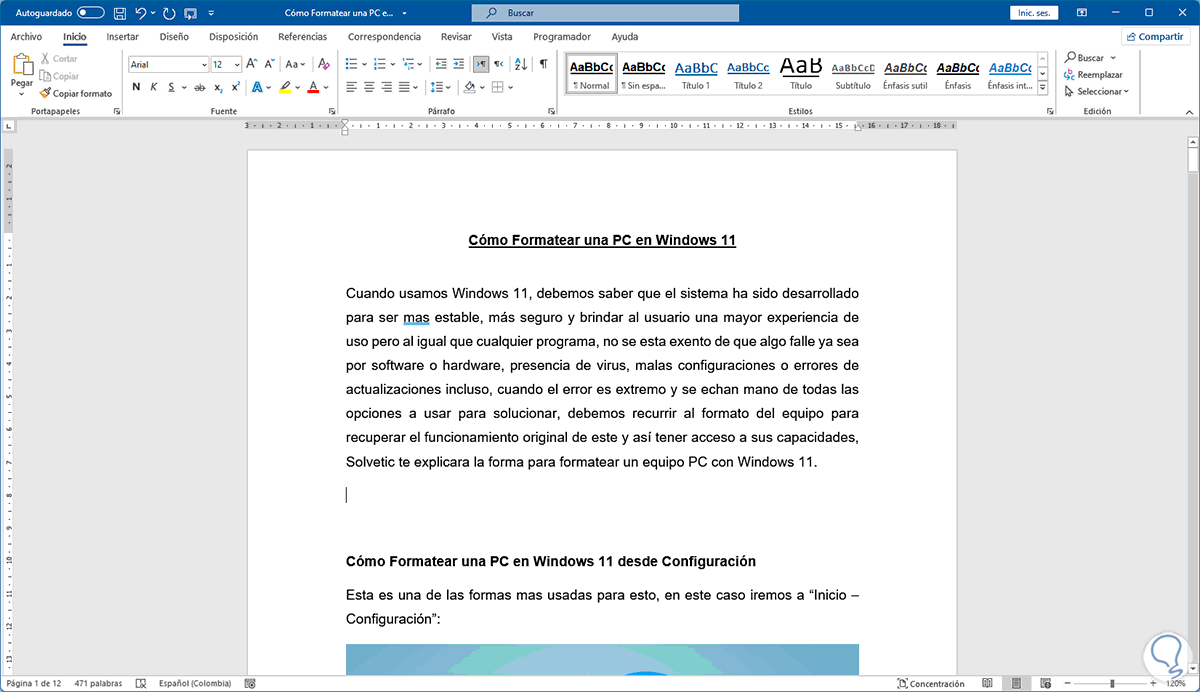Image resolution: width=1200 pixels, height=692 pixels.
Task: Switch to the Referencias tab
Action: tap(302, 36)
